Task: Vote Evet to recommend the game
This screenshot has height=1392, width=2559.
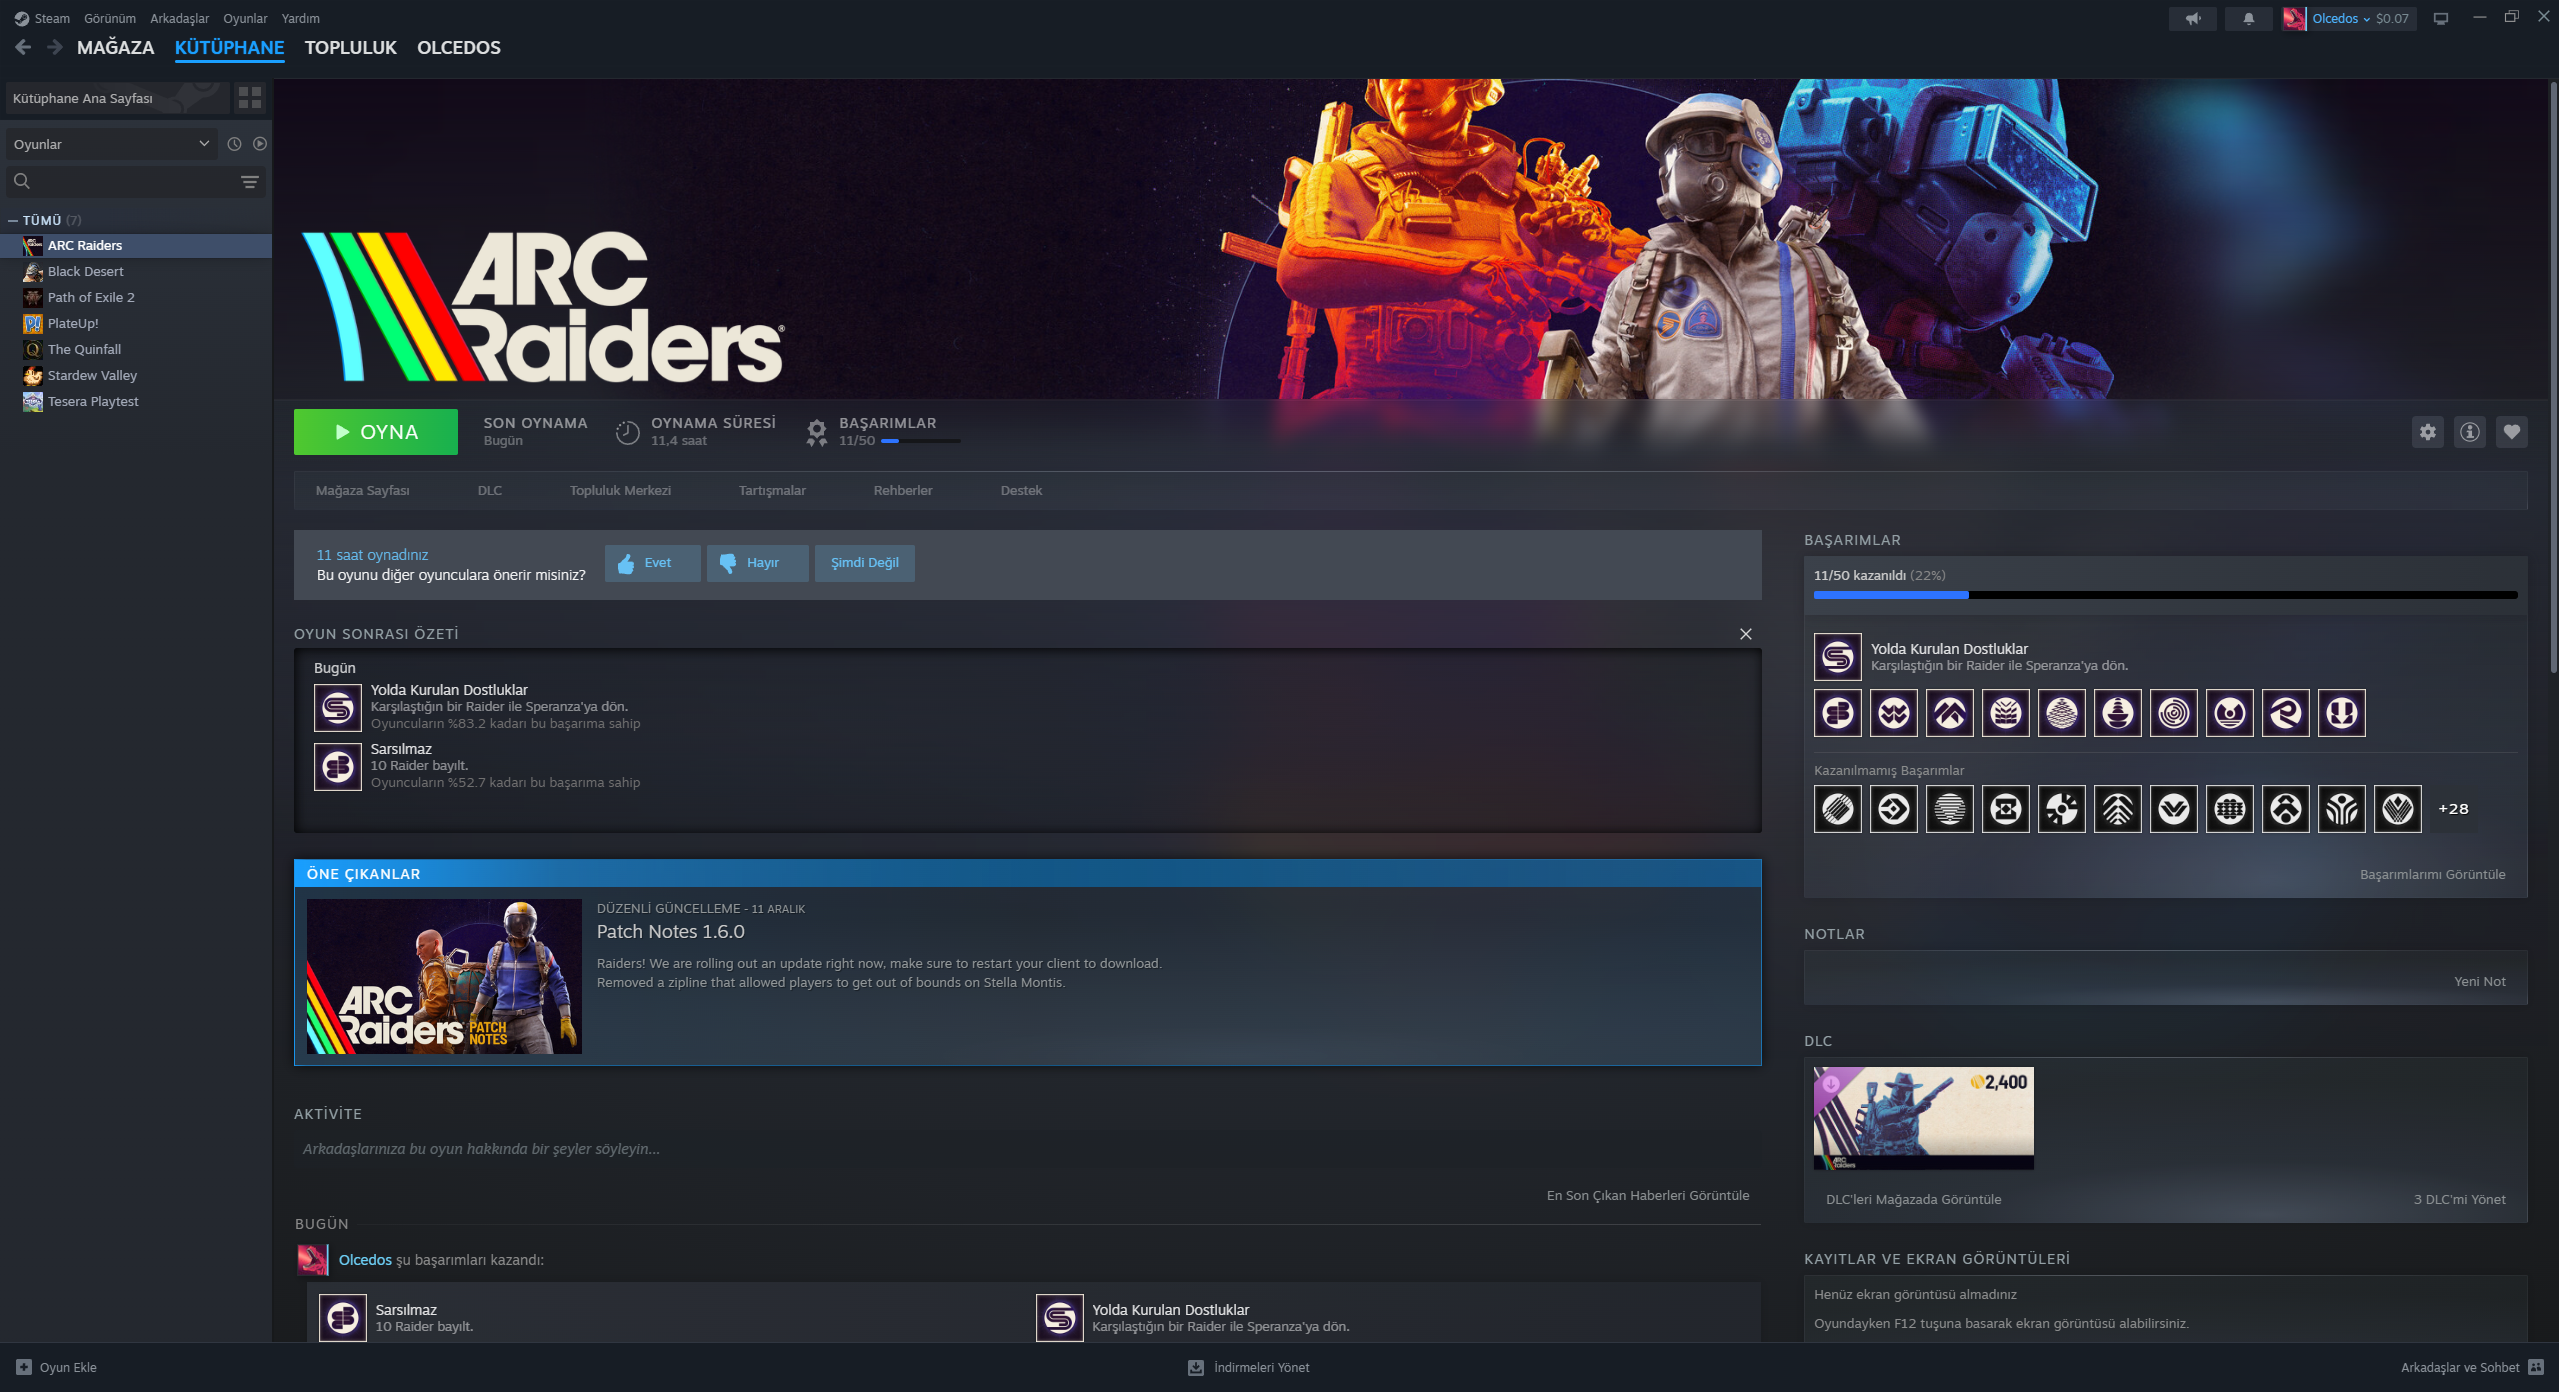Action: pos(651,563)
